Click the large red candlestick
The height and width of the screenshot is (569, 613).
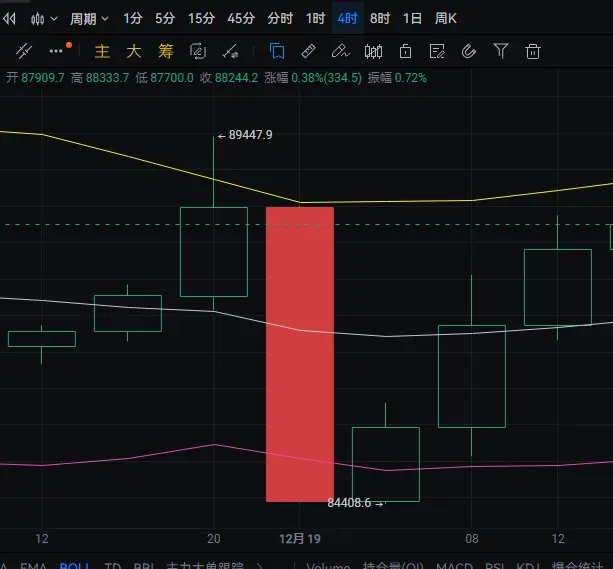(300, 354)
